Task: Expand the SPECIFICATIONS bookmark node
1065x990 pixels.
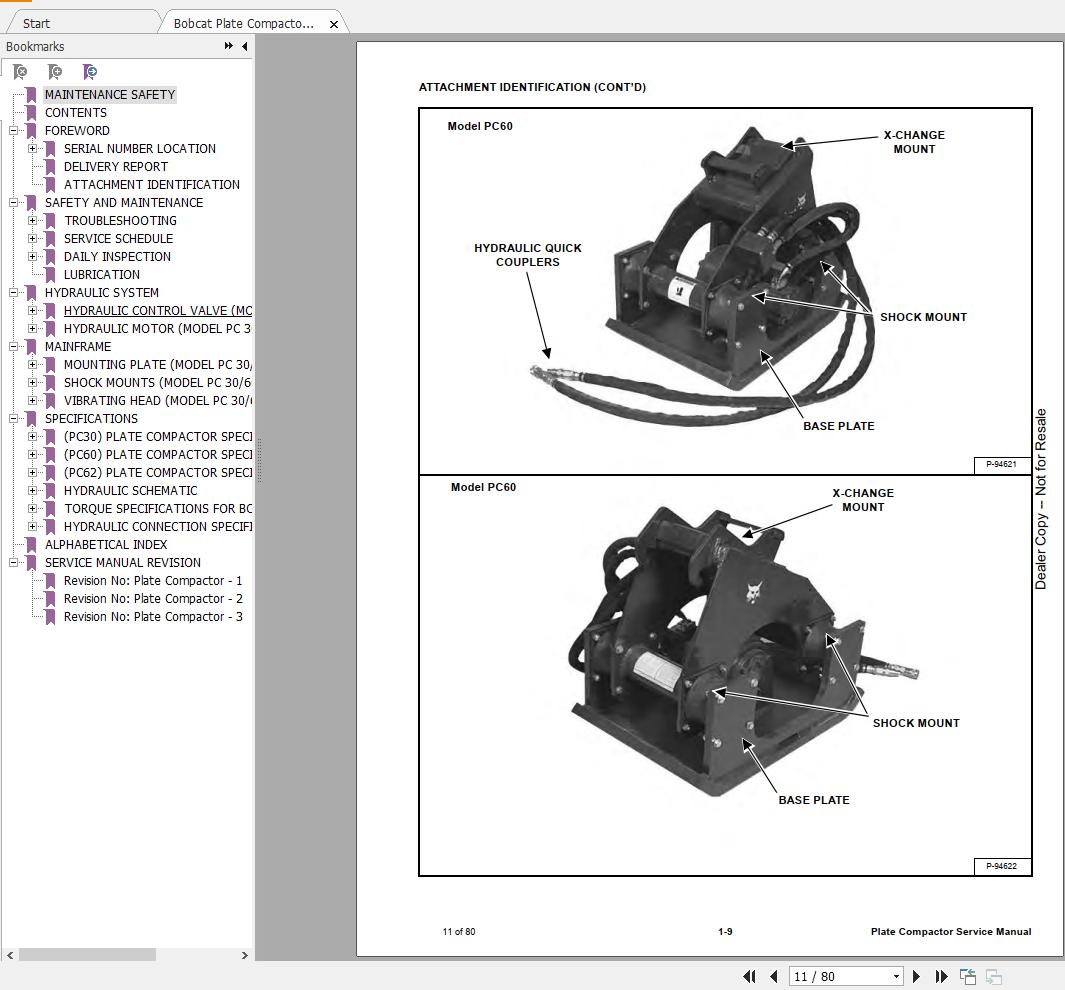Action: point(13,418)
